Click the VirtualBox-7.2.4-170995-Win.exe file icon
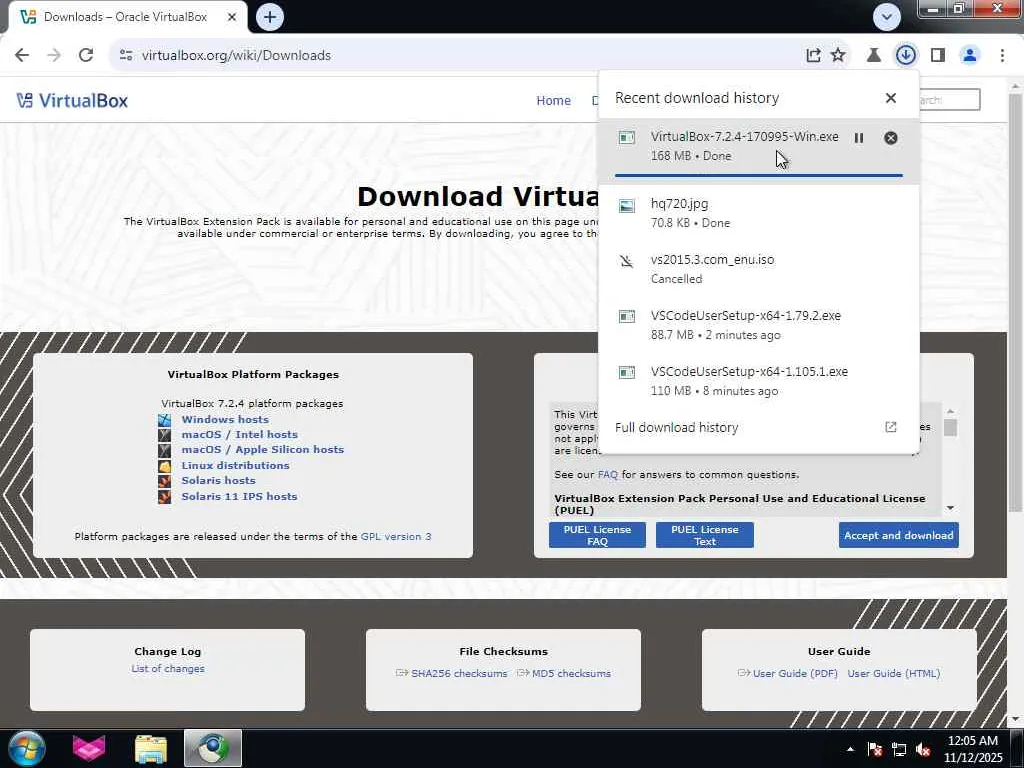The height and width of the screenshot is (768, 1024). tap(626, 138)
